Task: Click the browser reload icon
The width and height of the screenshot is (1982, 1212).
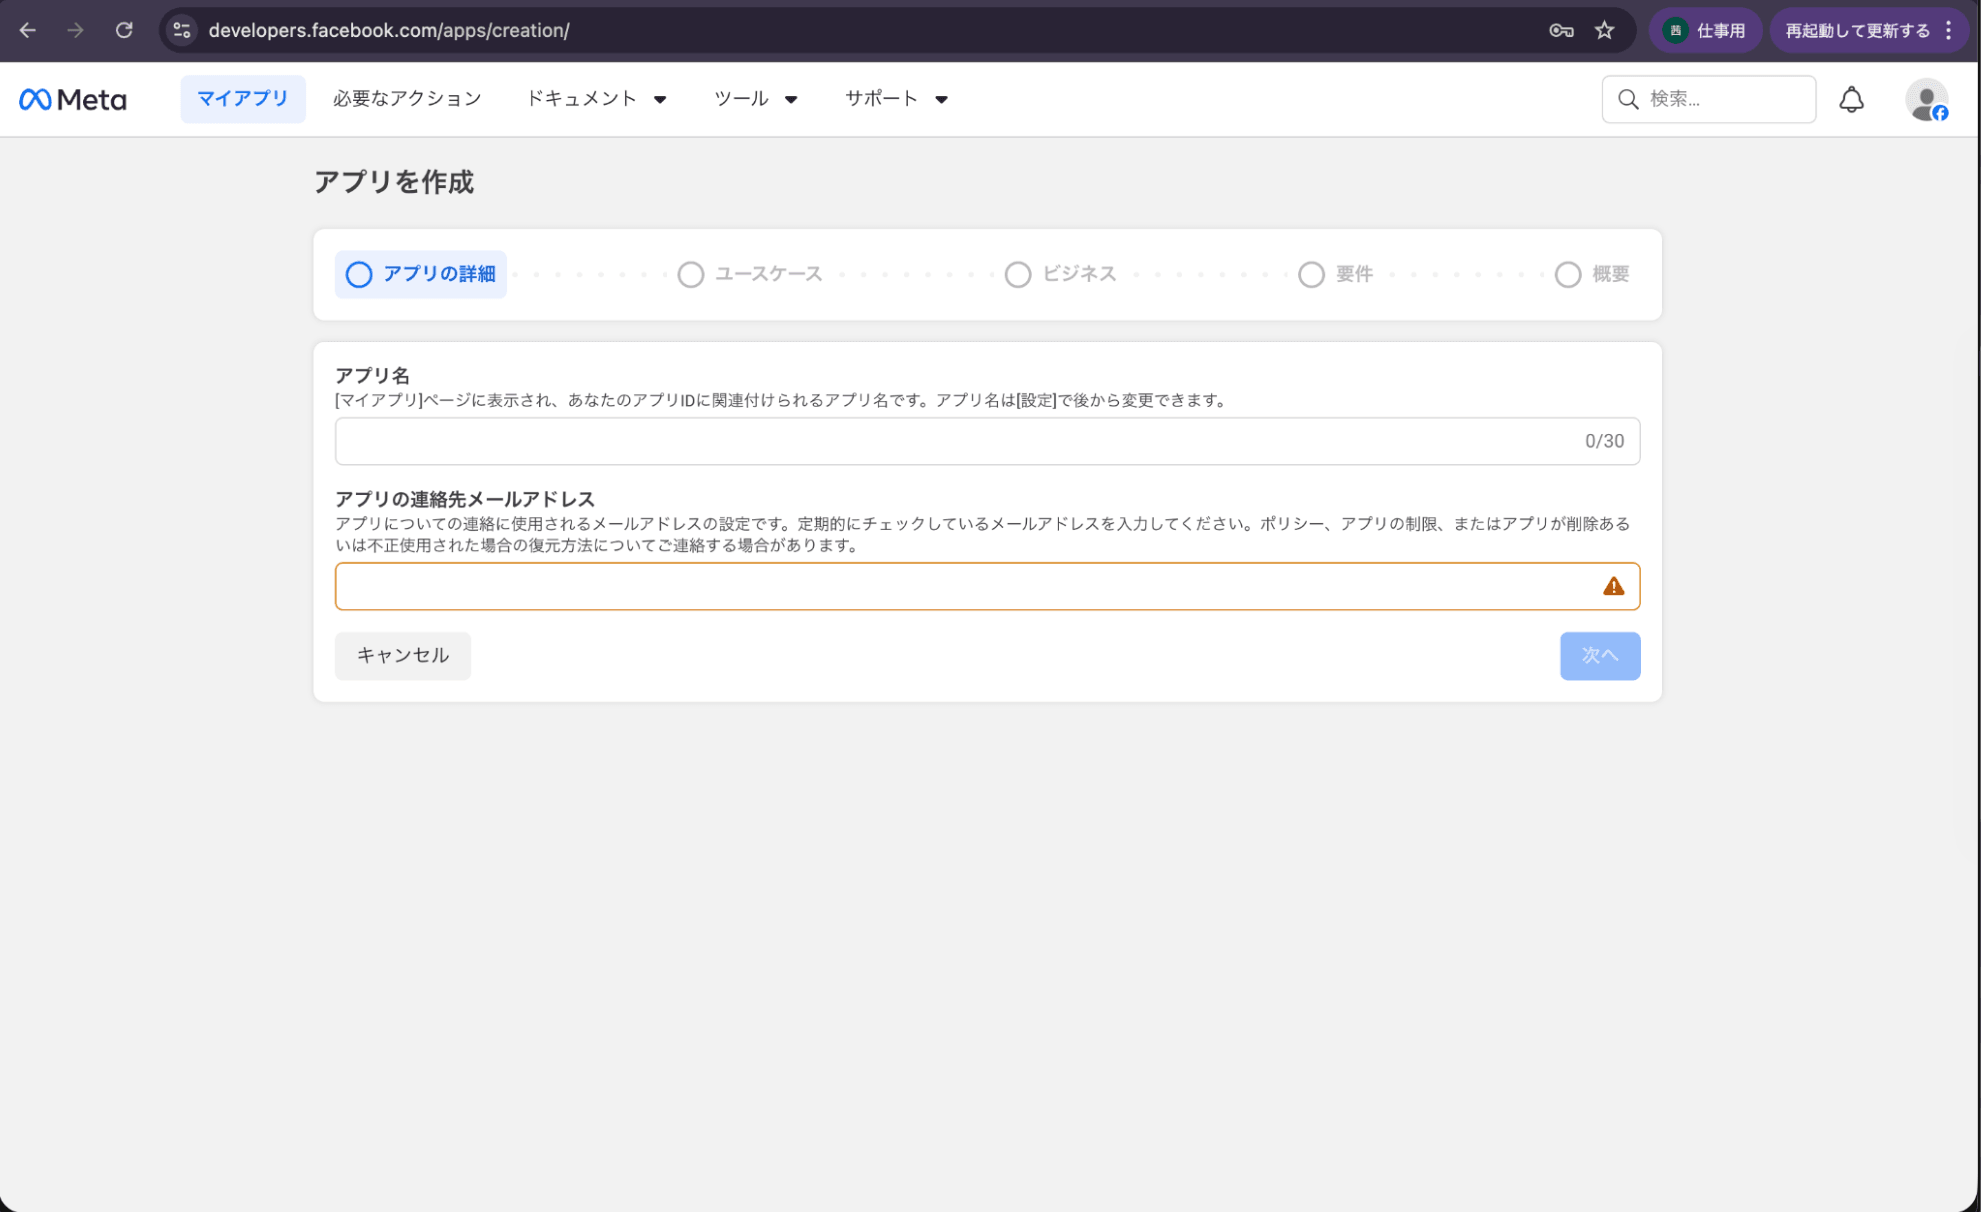Action: [124, 30]
